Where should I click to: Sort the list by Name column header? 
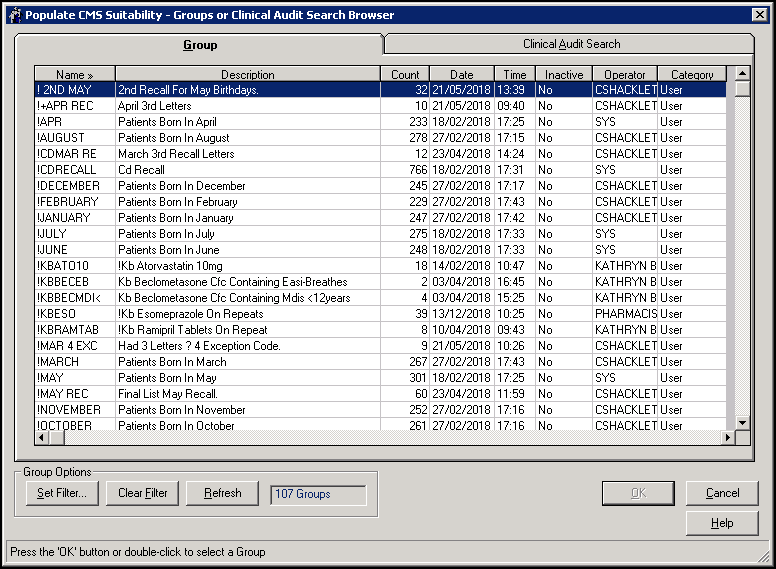(75, 75)
